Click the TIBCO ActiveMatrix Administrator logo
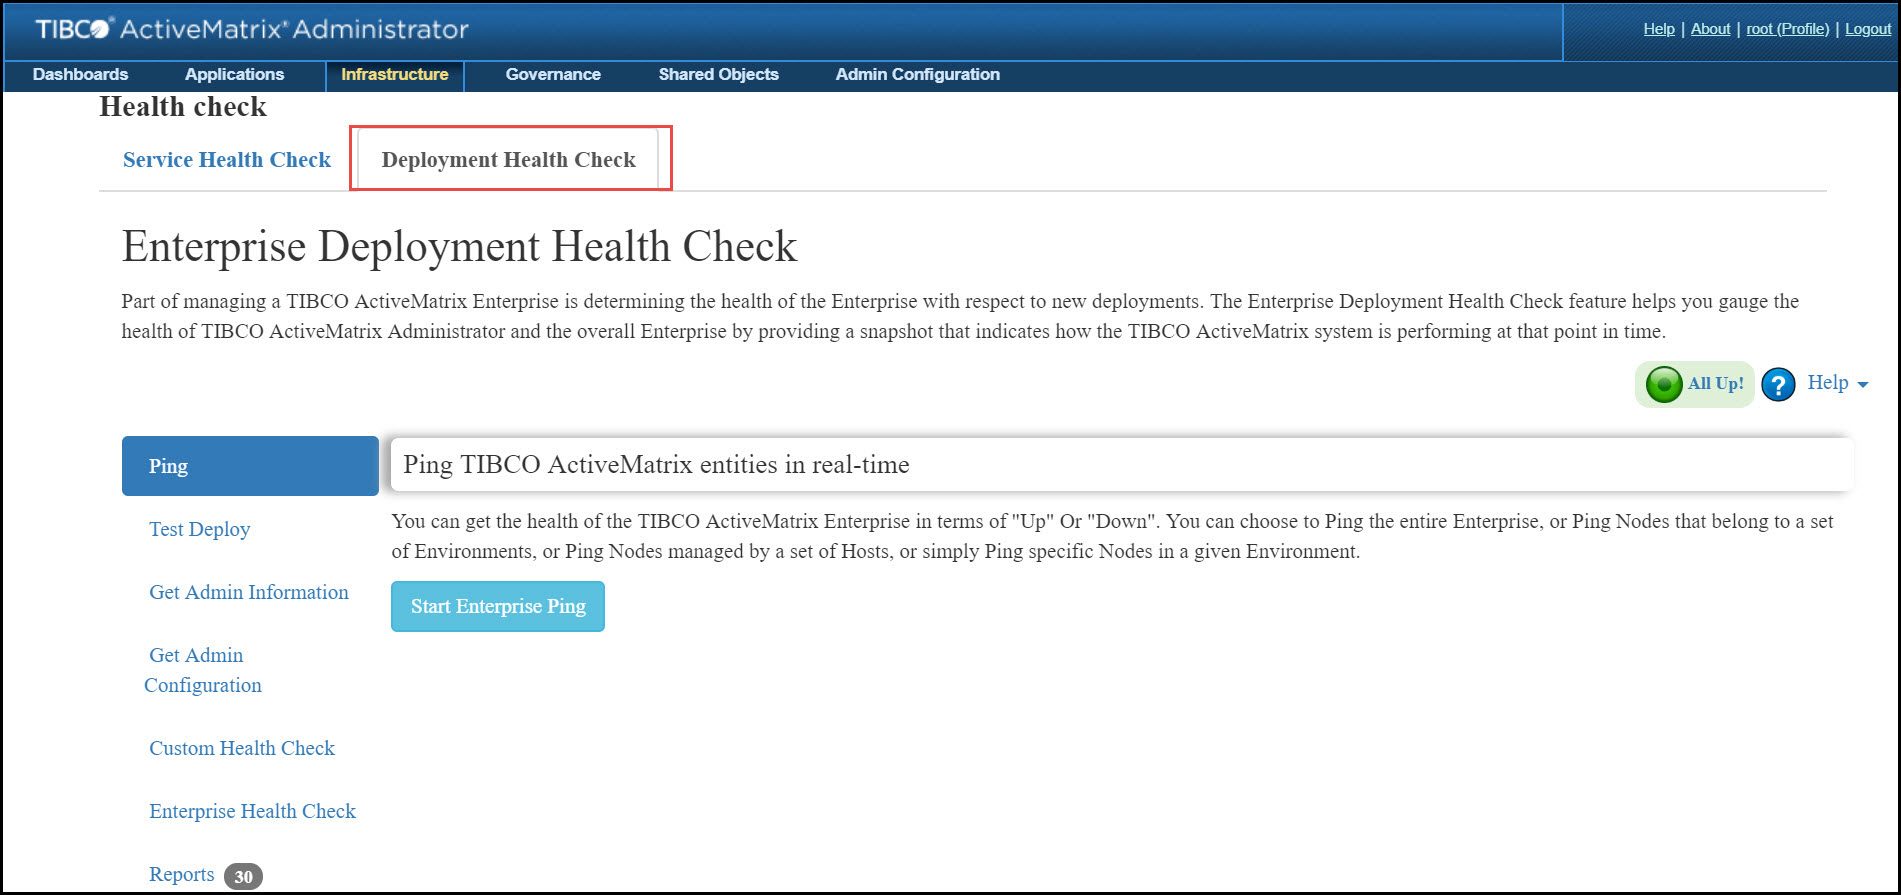1901x895 pixels. pos(252,29)
